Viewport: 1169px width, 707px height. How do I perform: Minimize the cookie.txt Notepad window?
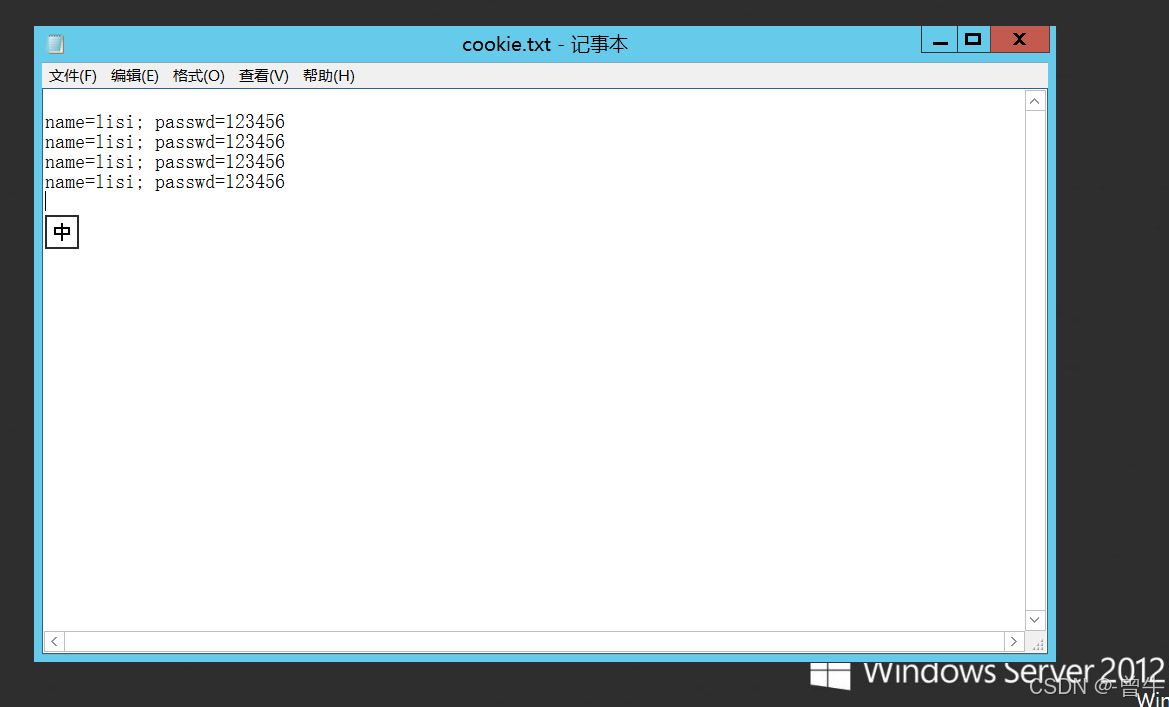pyautogui.click(x=939, y=40)
